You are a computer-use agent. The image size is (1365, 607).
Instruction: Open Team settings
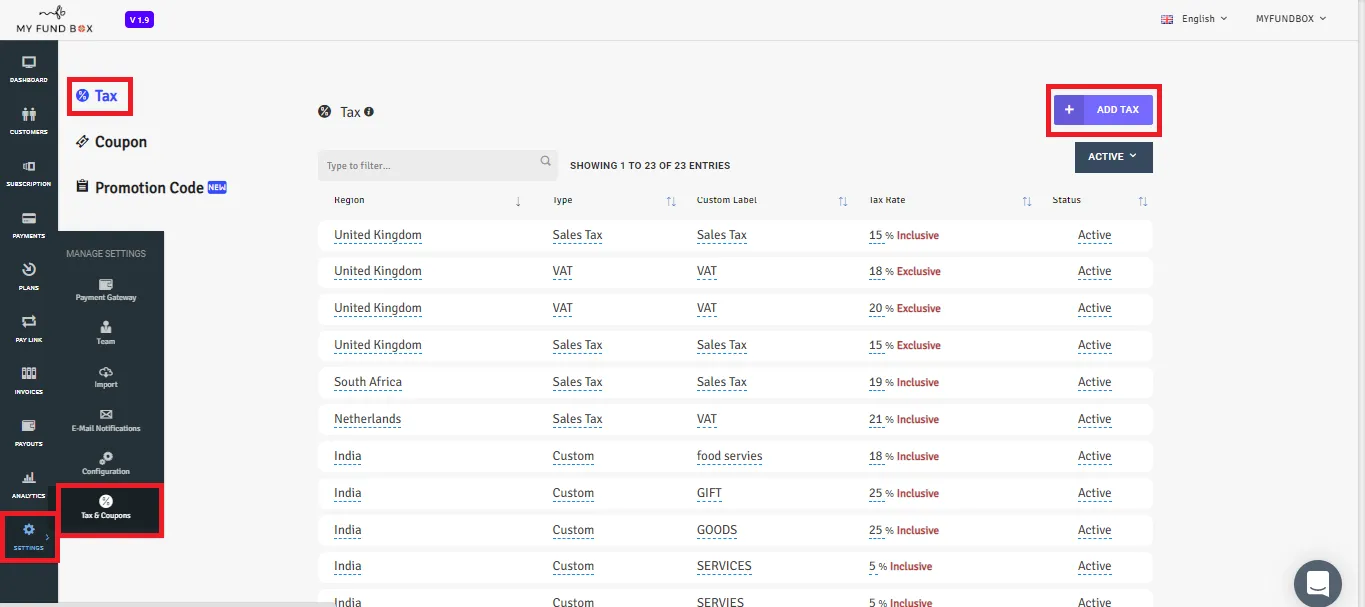(x=106, y=333)
